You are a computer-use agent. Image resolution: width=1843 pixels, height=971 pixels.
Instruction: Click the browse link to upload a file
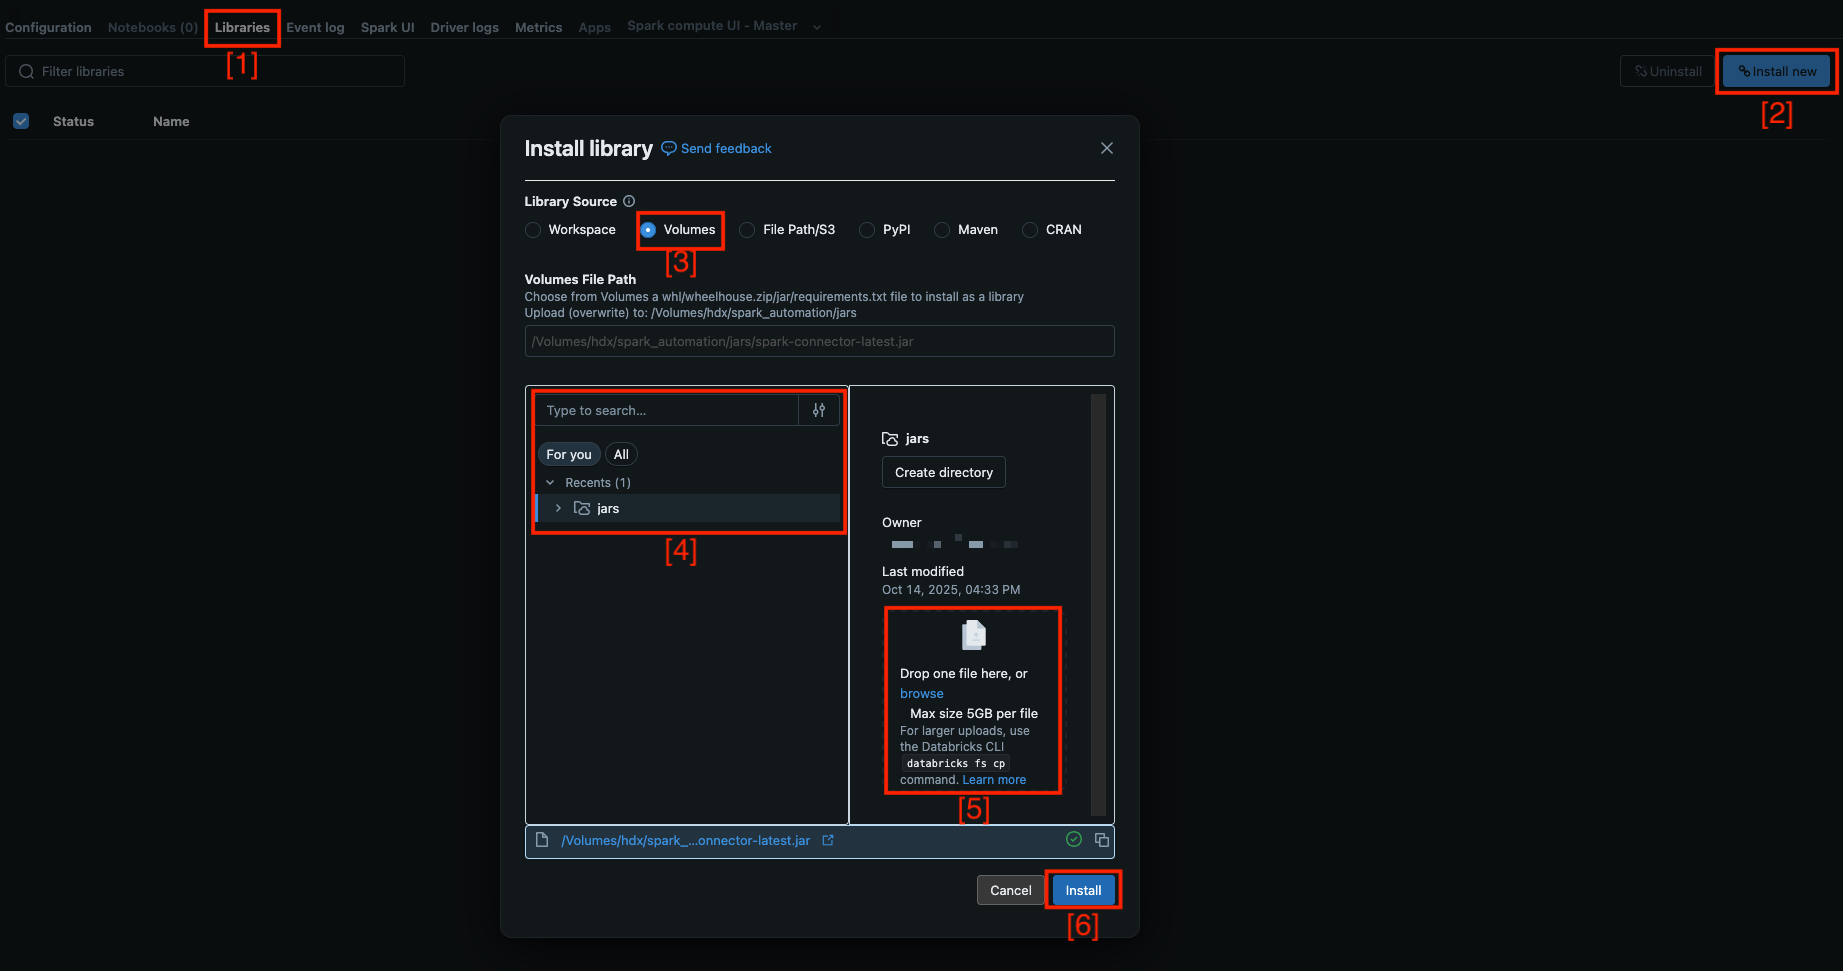(x=921, y=693)
